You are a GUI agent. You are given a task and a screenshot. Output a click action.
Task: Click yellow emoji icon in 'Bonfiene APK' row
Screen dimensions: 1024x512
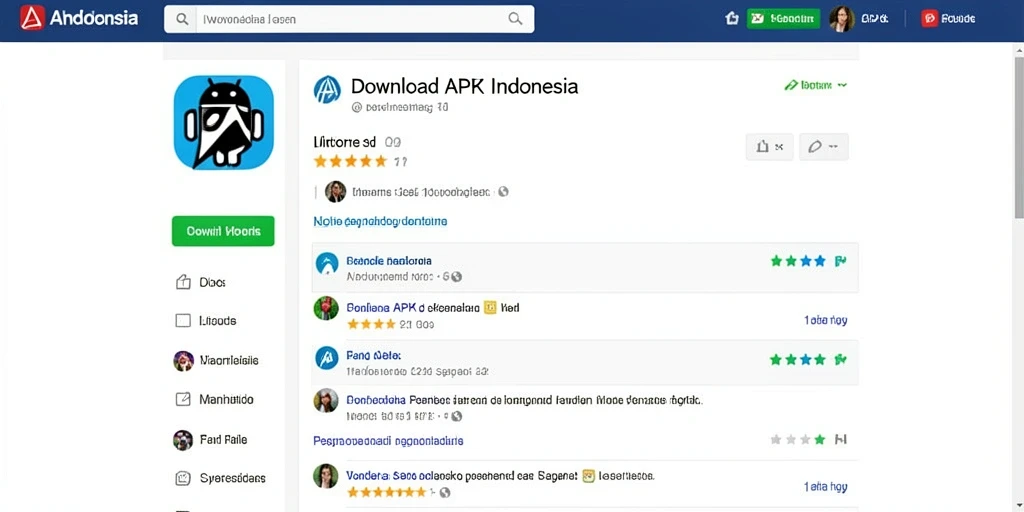[x=490, y=307]
